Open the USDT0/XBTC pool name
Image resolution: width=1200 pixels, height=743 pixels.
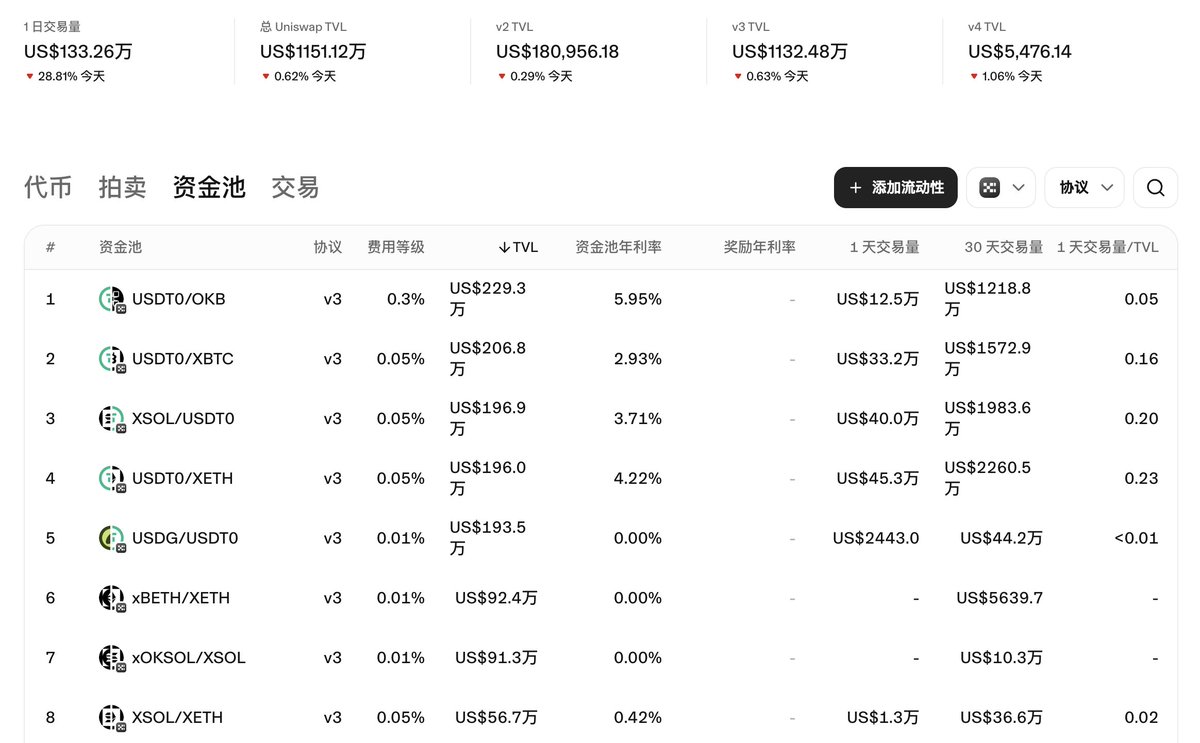(183, 359)
